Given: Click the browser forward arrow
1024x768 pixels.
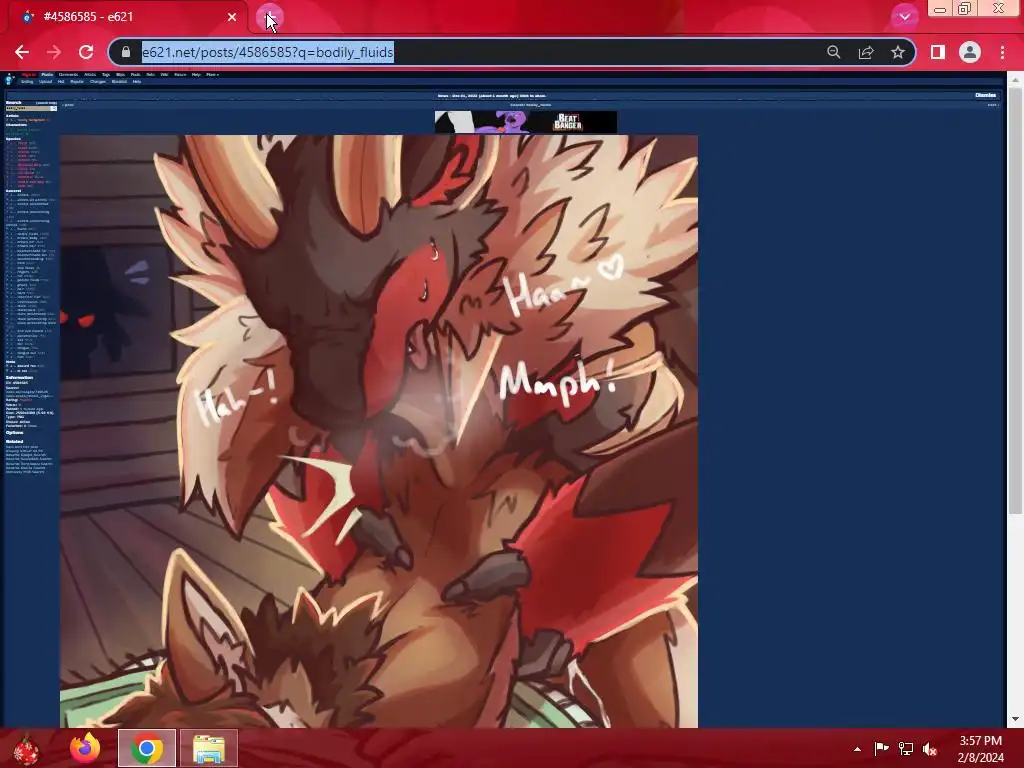Looking at the screenshot, I should pyautogui.click(x=54, y=52).
